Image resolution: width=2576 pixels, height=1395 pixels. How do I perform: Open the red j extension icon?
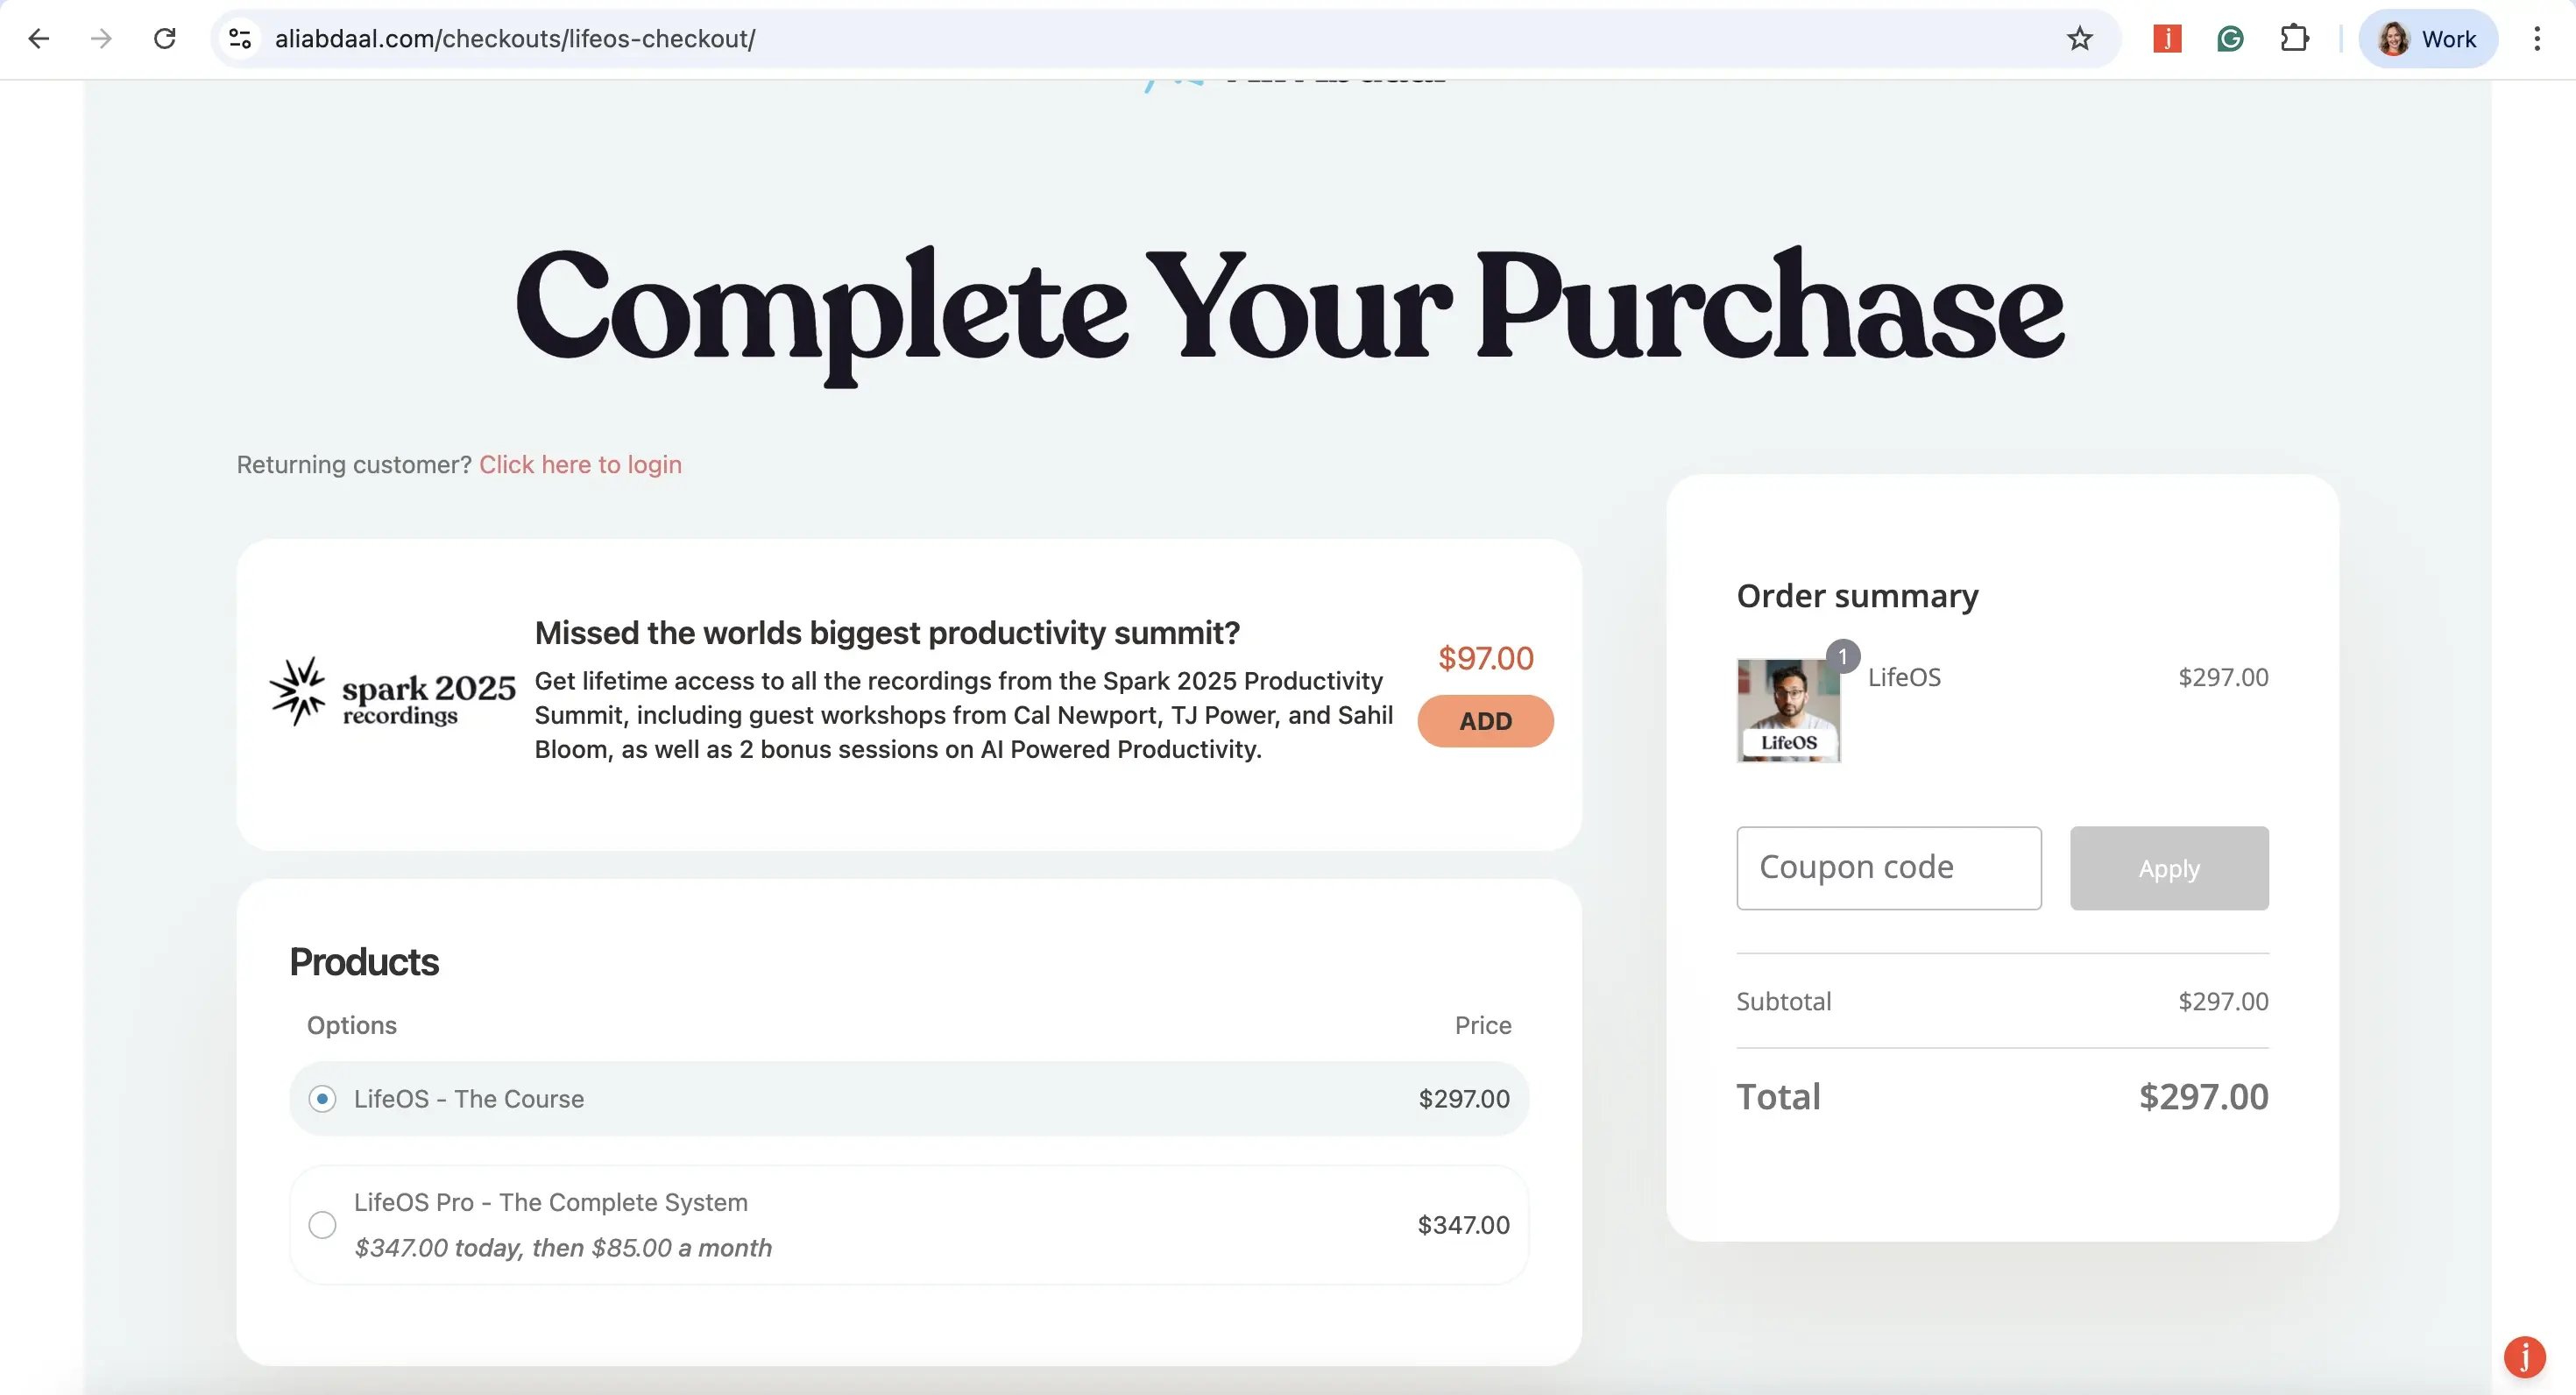[x=2166, y=39]
